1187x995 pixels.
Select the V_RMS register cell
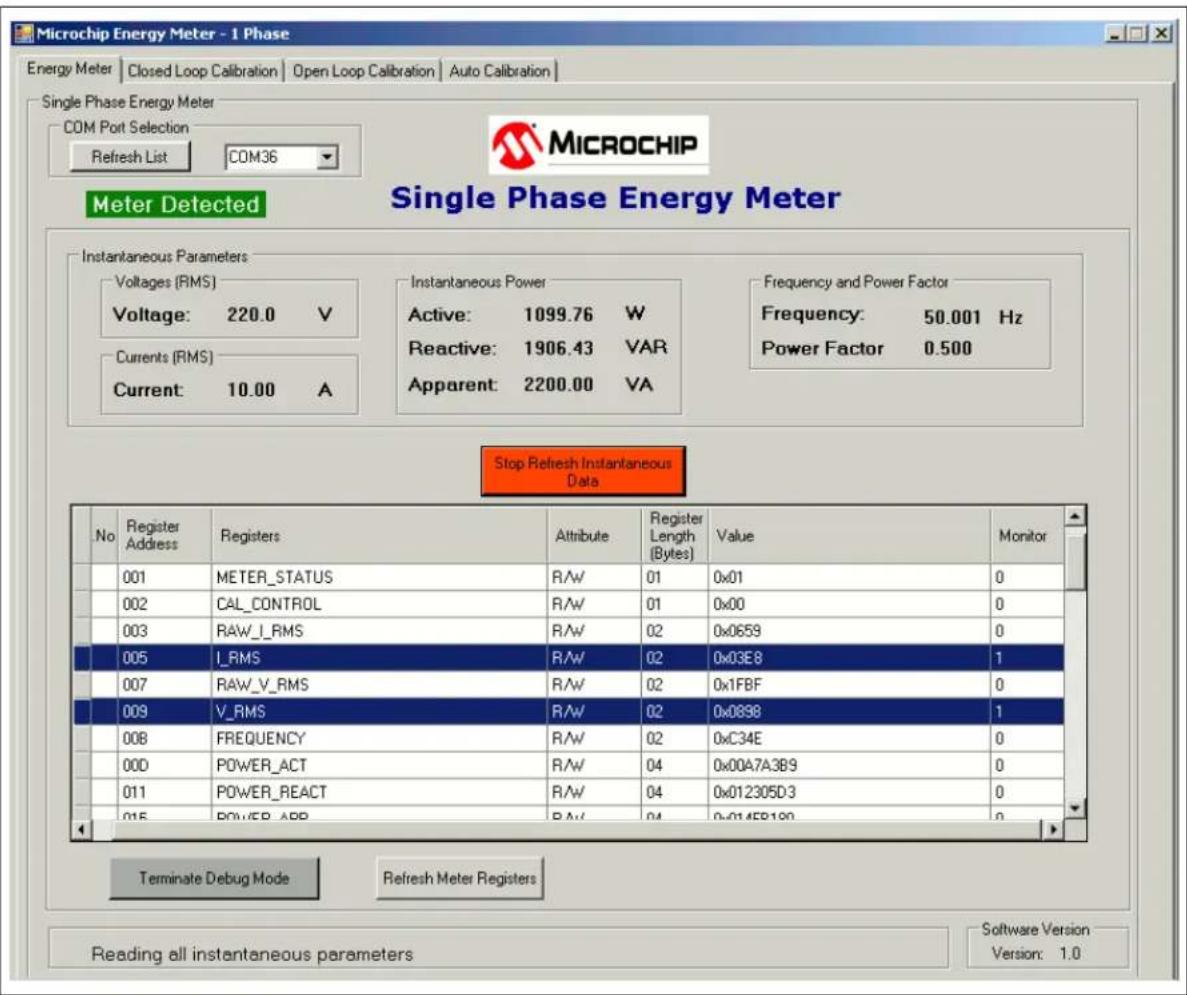(x=379, y=712)
